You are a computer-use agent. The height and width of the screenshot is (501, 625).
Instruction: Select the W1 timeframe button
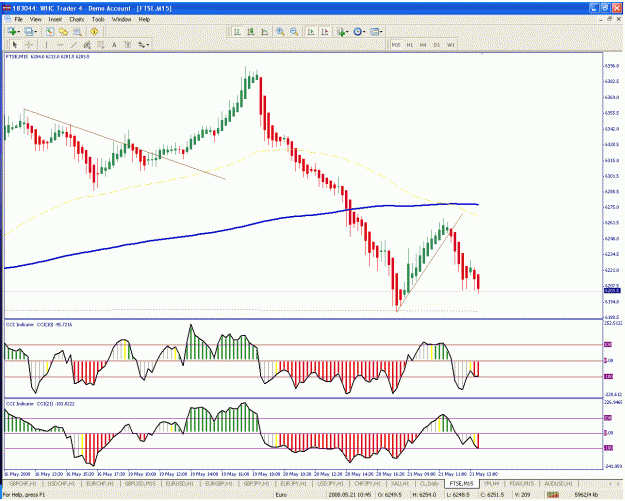(450, 45)
